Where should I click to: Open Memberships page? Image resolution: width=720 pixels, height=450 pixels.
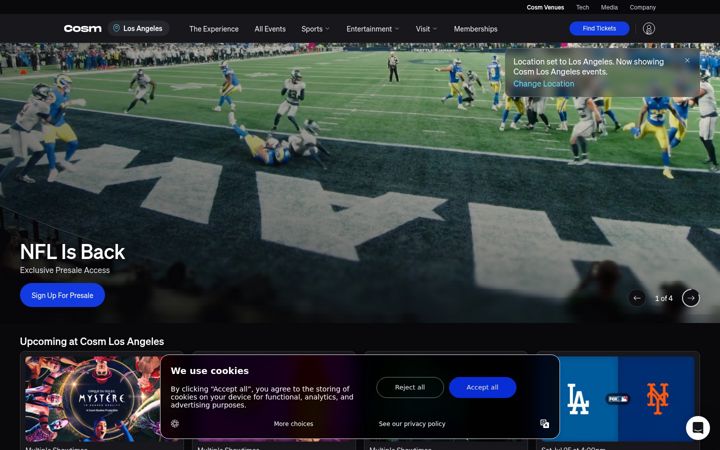click(x=476, y=29)
